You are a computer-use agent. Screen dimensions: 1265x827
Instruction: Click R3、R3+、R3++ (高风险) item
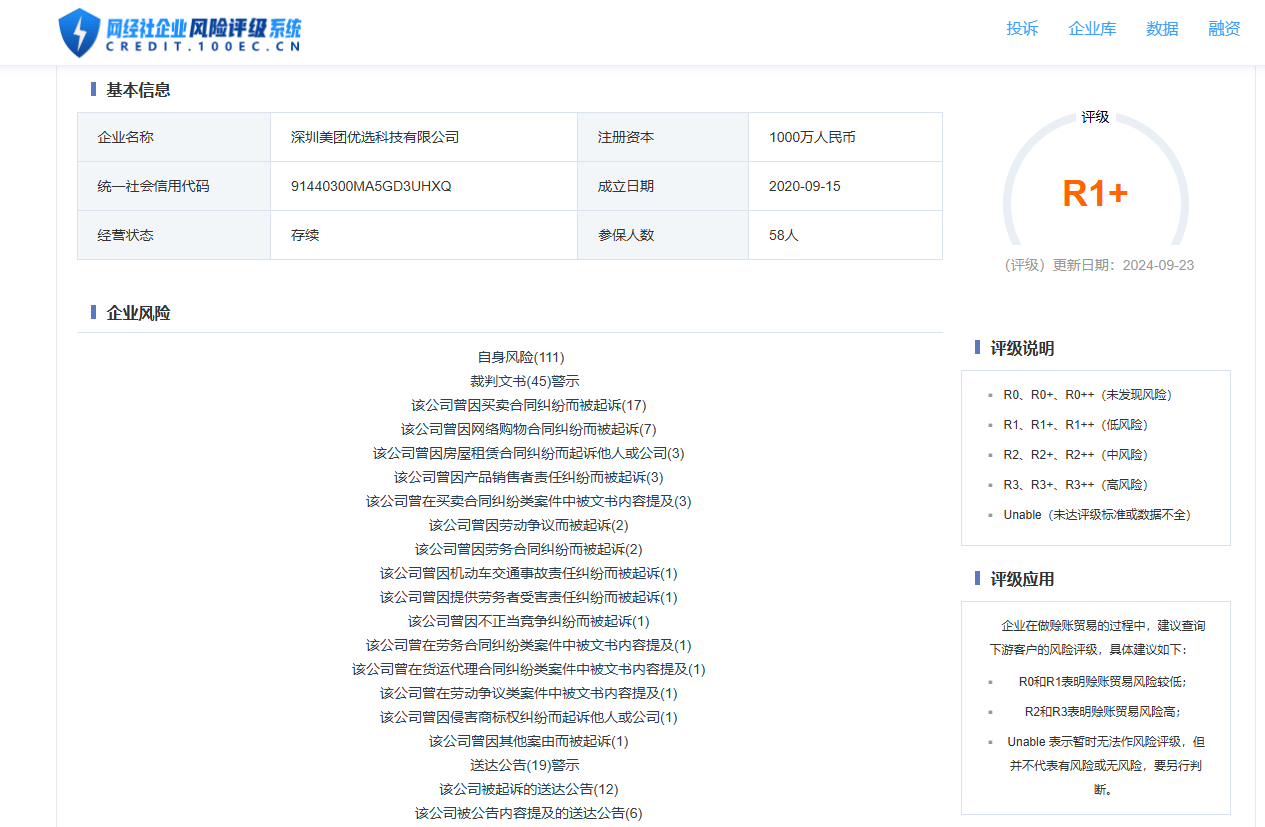[x=1076, y=485]
